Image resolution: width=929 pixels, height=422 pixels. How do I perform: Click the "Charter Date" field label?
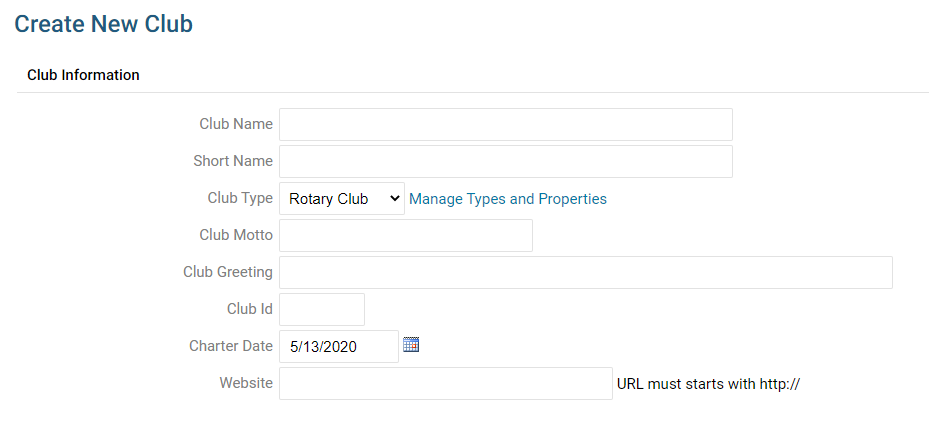pyautogui.click(x=231, y=347)
